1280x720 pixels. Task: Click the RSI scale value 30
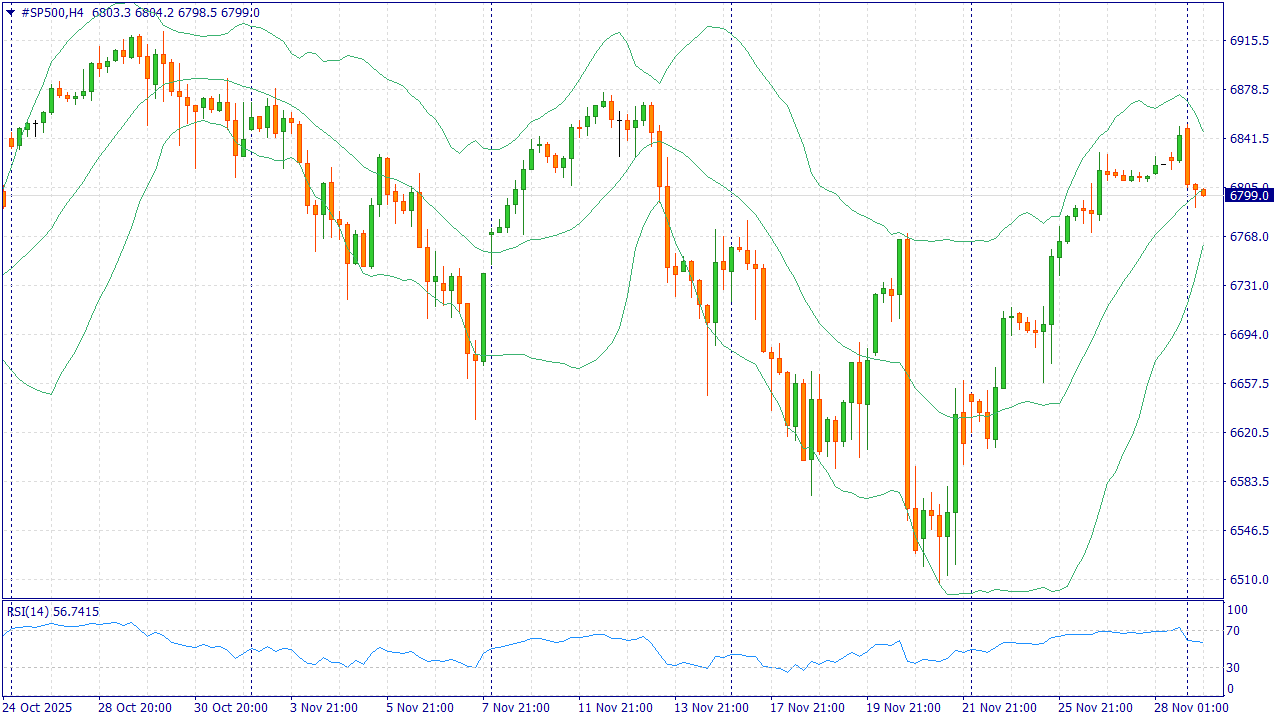(x=1234, y=668)
